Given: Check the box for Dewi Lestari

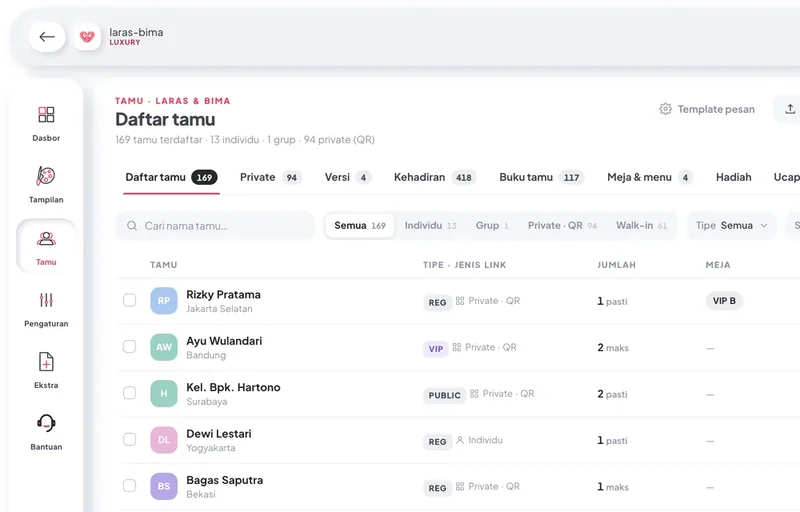Looking at the screenshot, I should click(130, 439).
